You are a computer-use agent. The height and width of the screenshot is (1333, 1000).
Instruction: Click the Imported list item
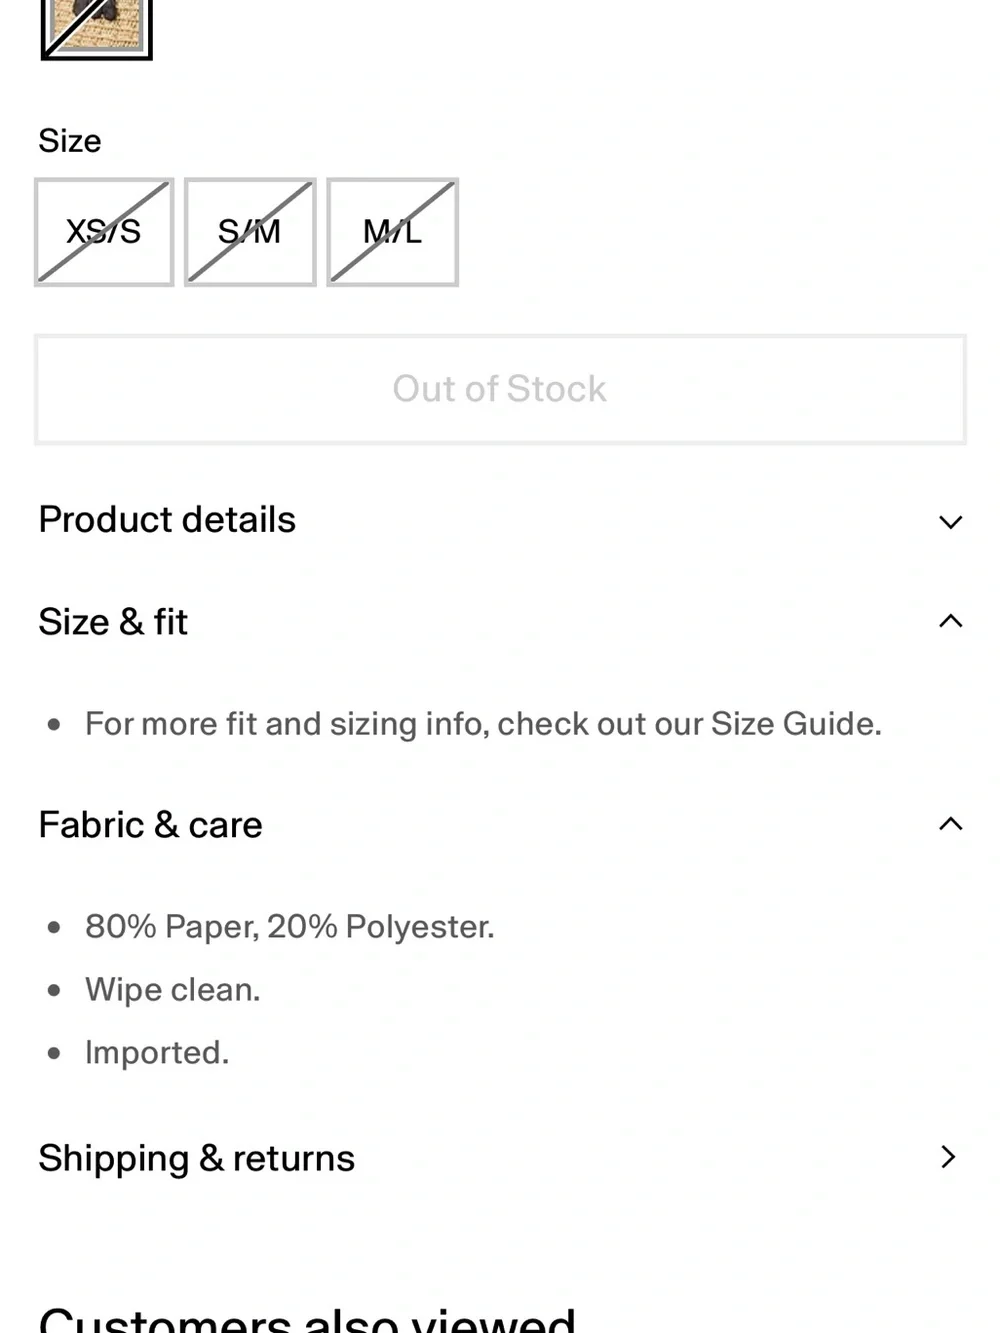click(157, 1053)
